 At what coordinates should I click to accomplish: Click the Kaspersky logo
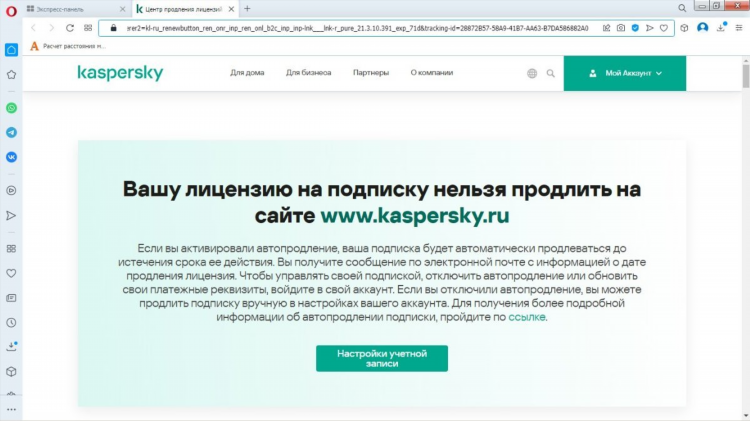(x=120, y=73)
